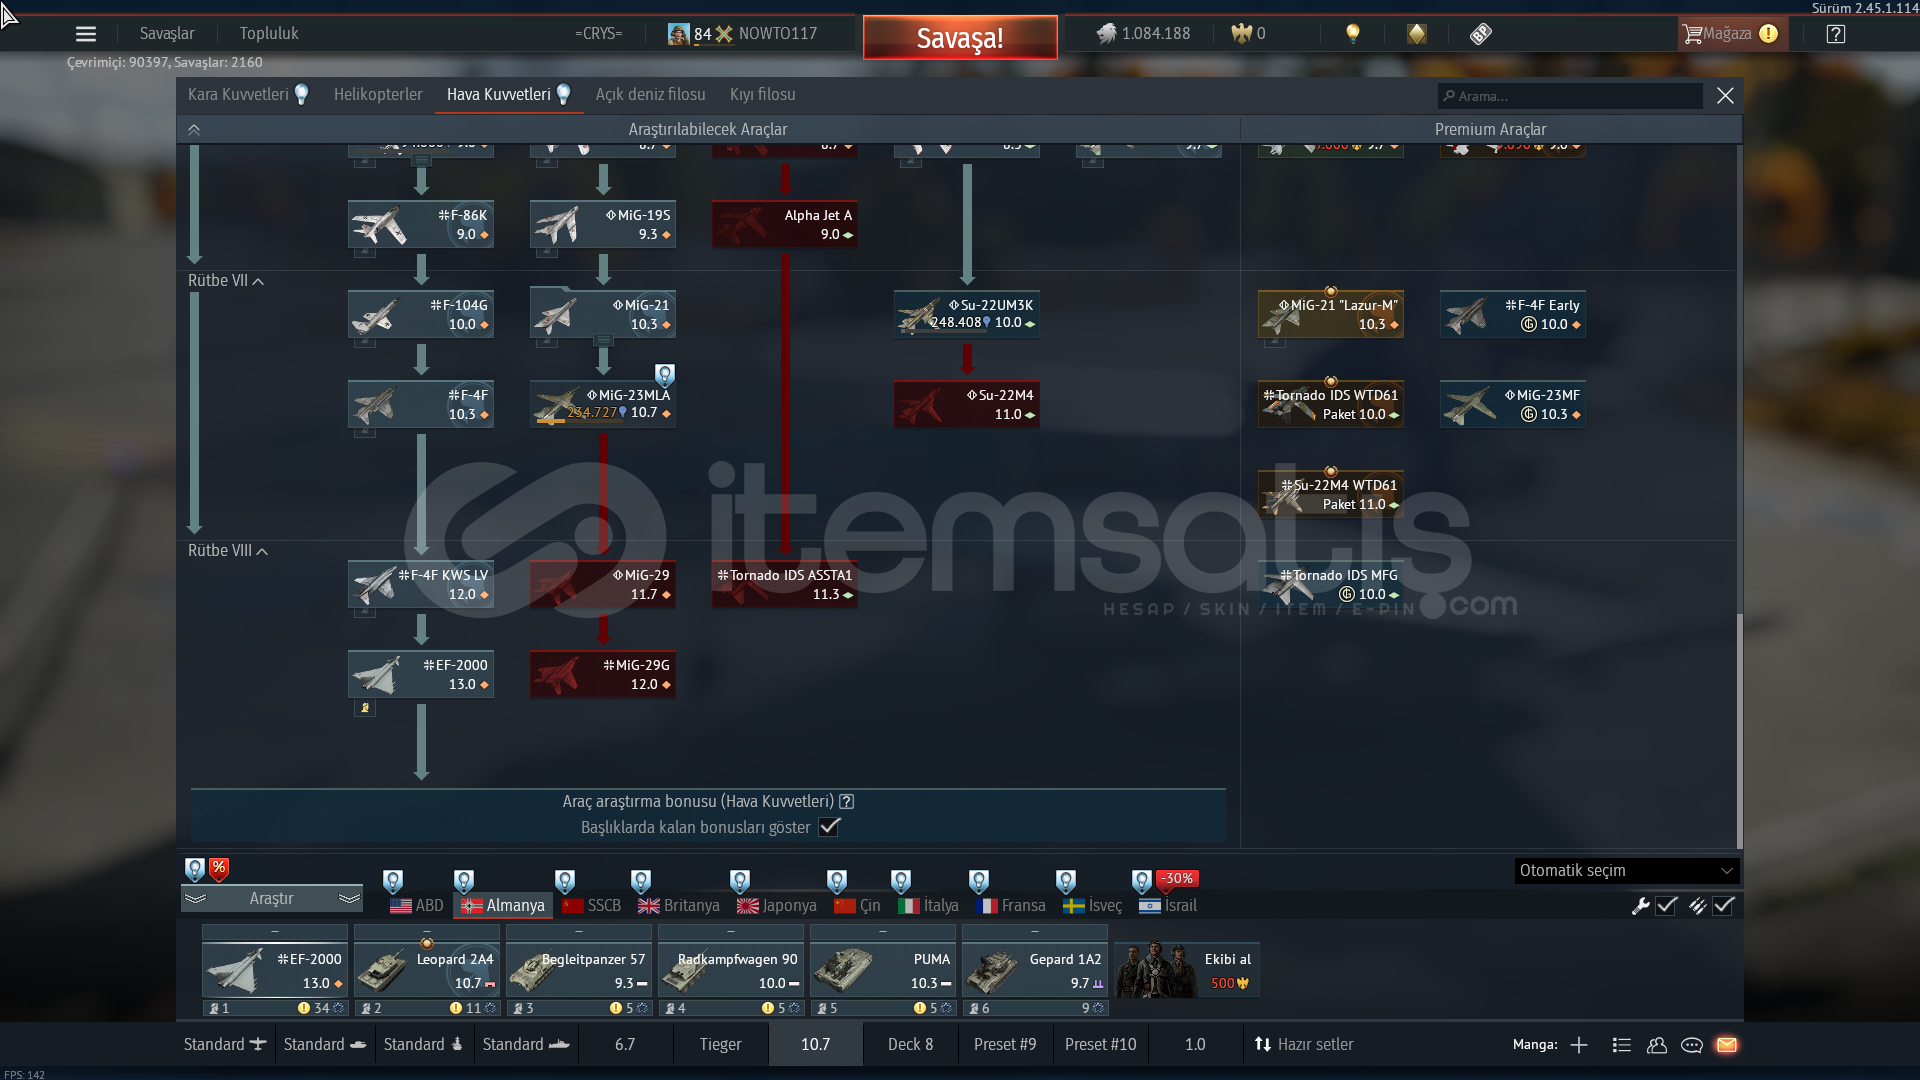
Task: Select the Tieger preset
Action: click(720, 1044)
